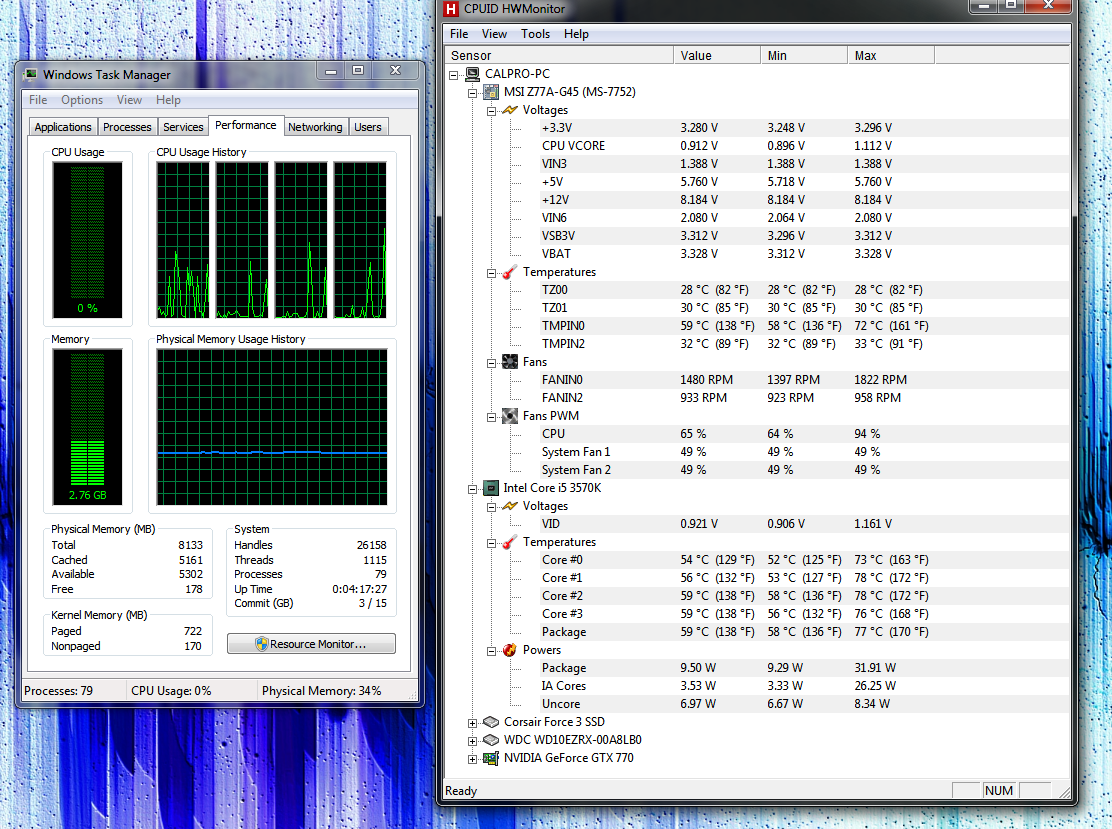Click the NVIDIA GeForce GTX 770 card icon
The height and width of the screenshot is (829, 1112).
(491, 758)
